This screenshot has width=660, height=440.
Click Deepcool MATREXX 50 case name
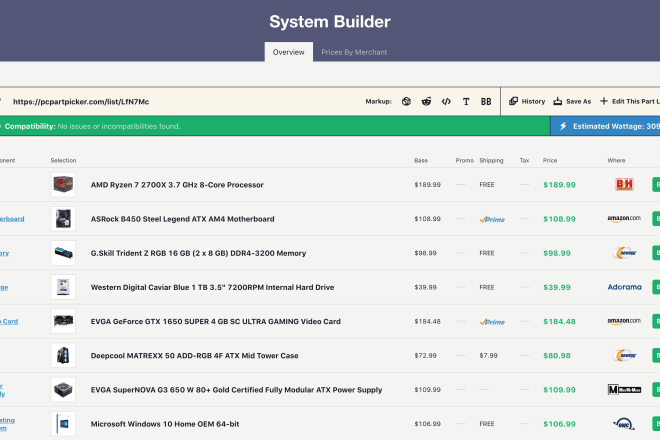point(194,355)
